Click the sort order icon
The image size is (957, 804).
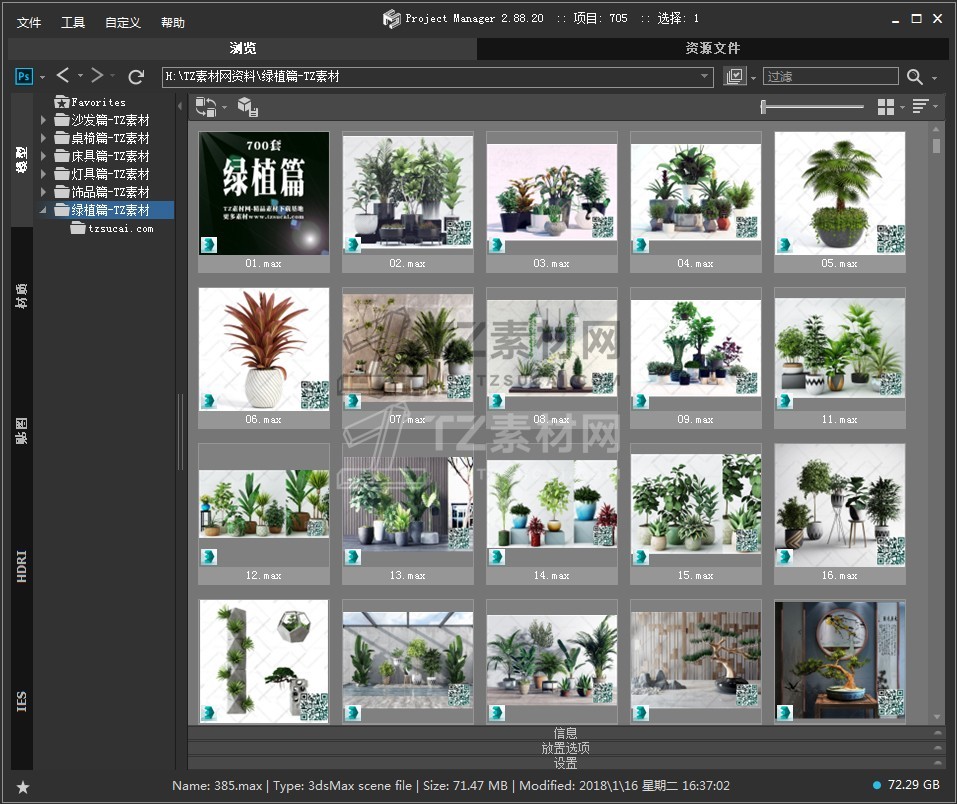pyautogui.click(x=920, y=106)
